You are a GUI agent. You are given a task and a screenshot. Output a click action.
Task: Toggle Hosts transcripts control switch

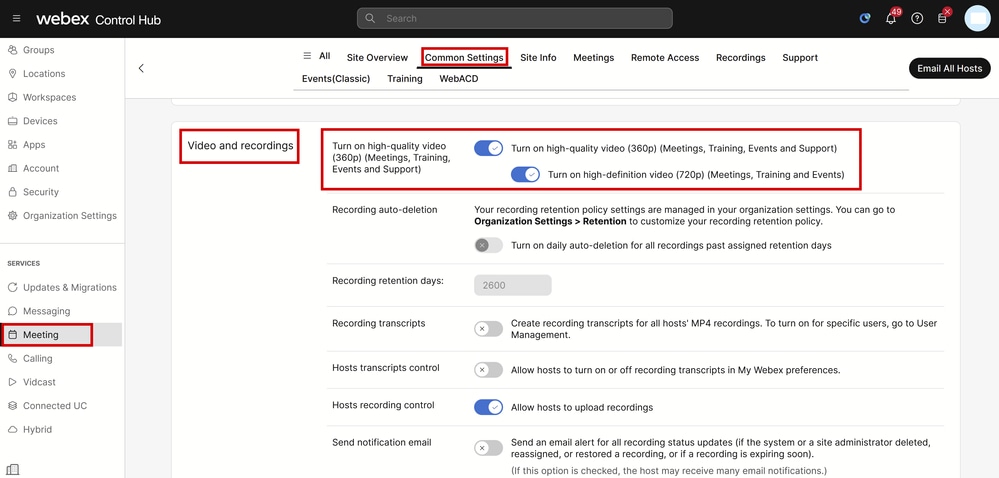(489, 370)
